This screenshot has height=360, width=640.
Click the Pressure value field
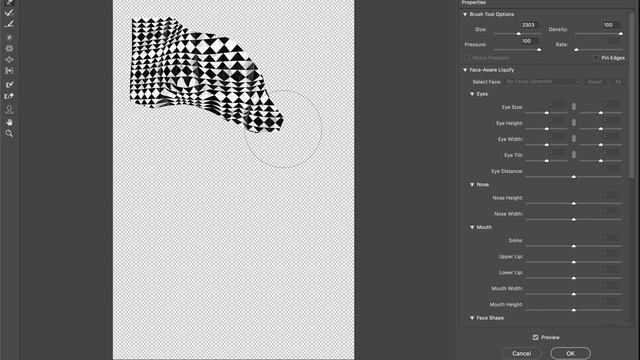[x=529, y=41]
